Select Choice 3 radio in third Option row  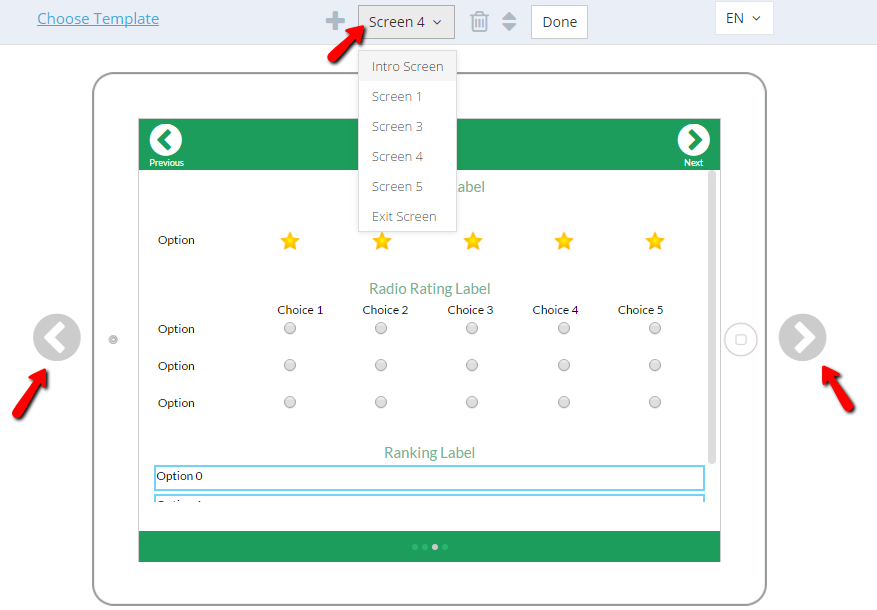(472, 402)
